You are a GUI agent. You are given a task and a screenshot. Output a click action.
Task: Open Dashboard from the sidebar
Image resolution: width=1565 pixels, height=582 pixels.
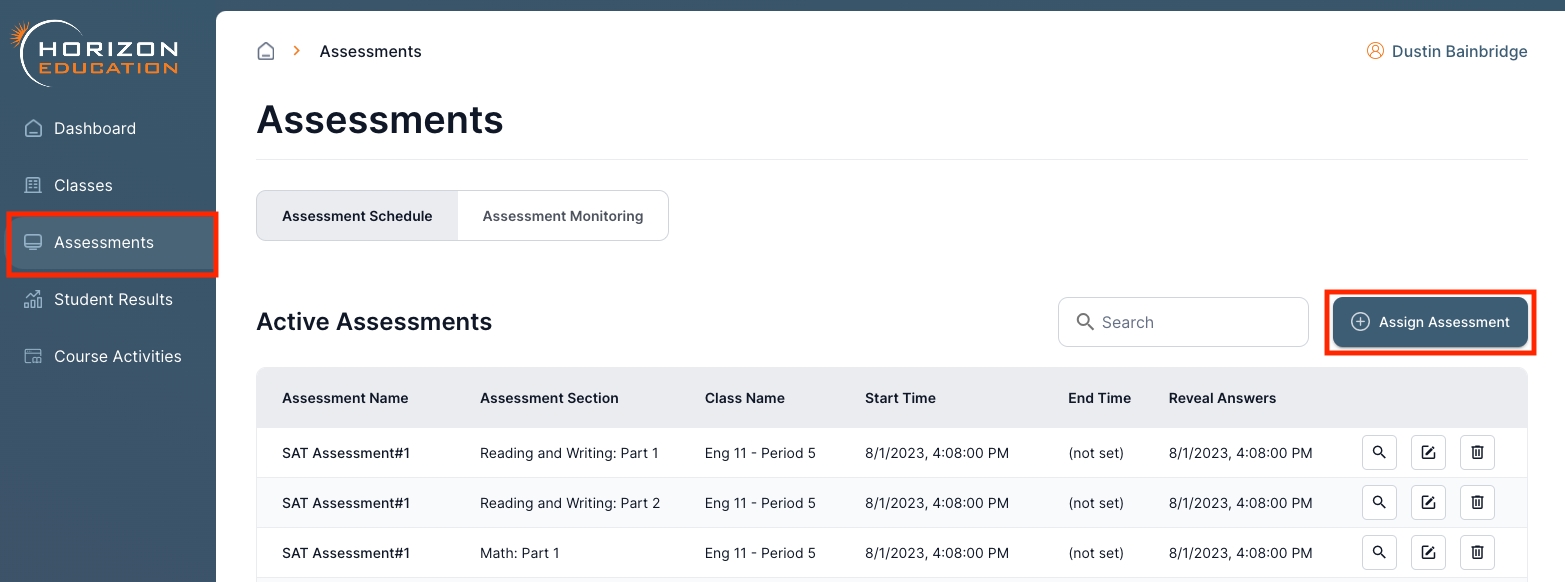[x=94, y=128]
